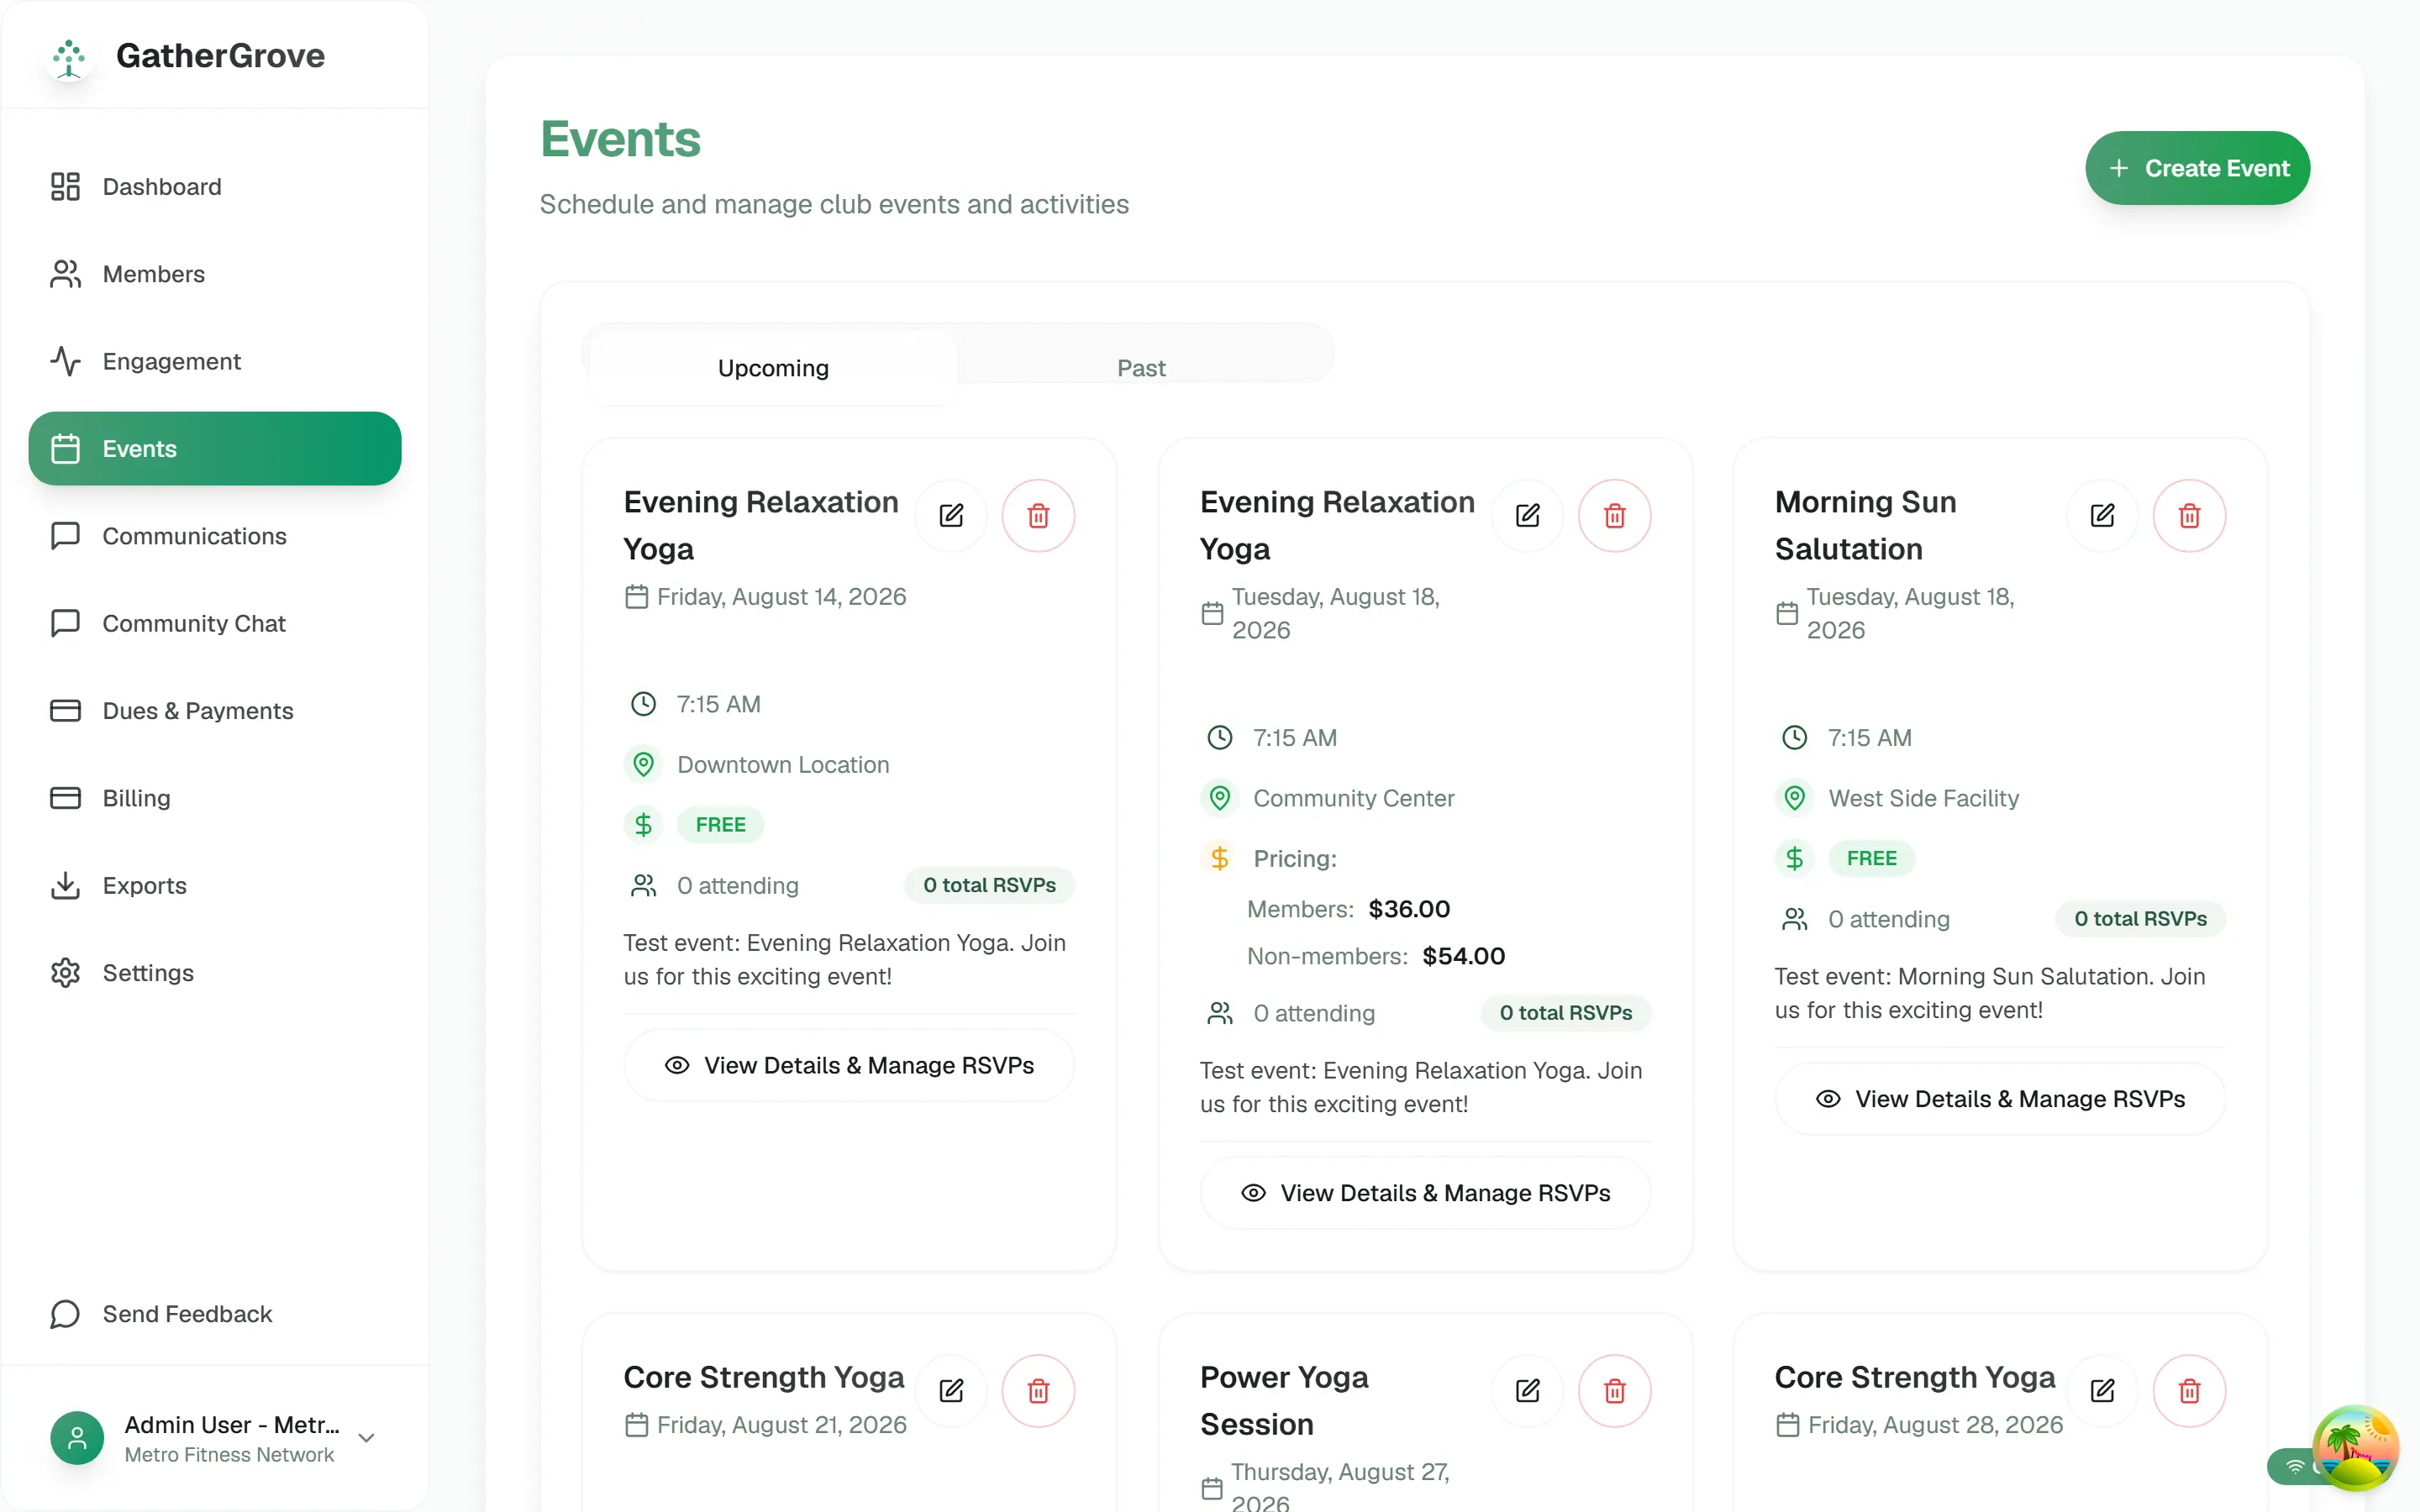Viewport: 2420px width, 1512px height.
Task: Click Send Feedback link
Action: [215, 1314]
